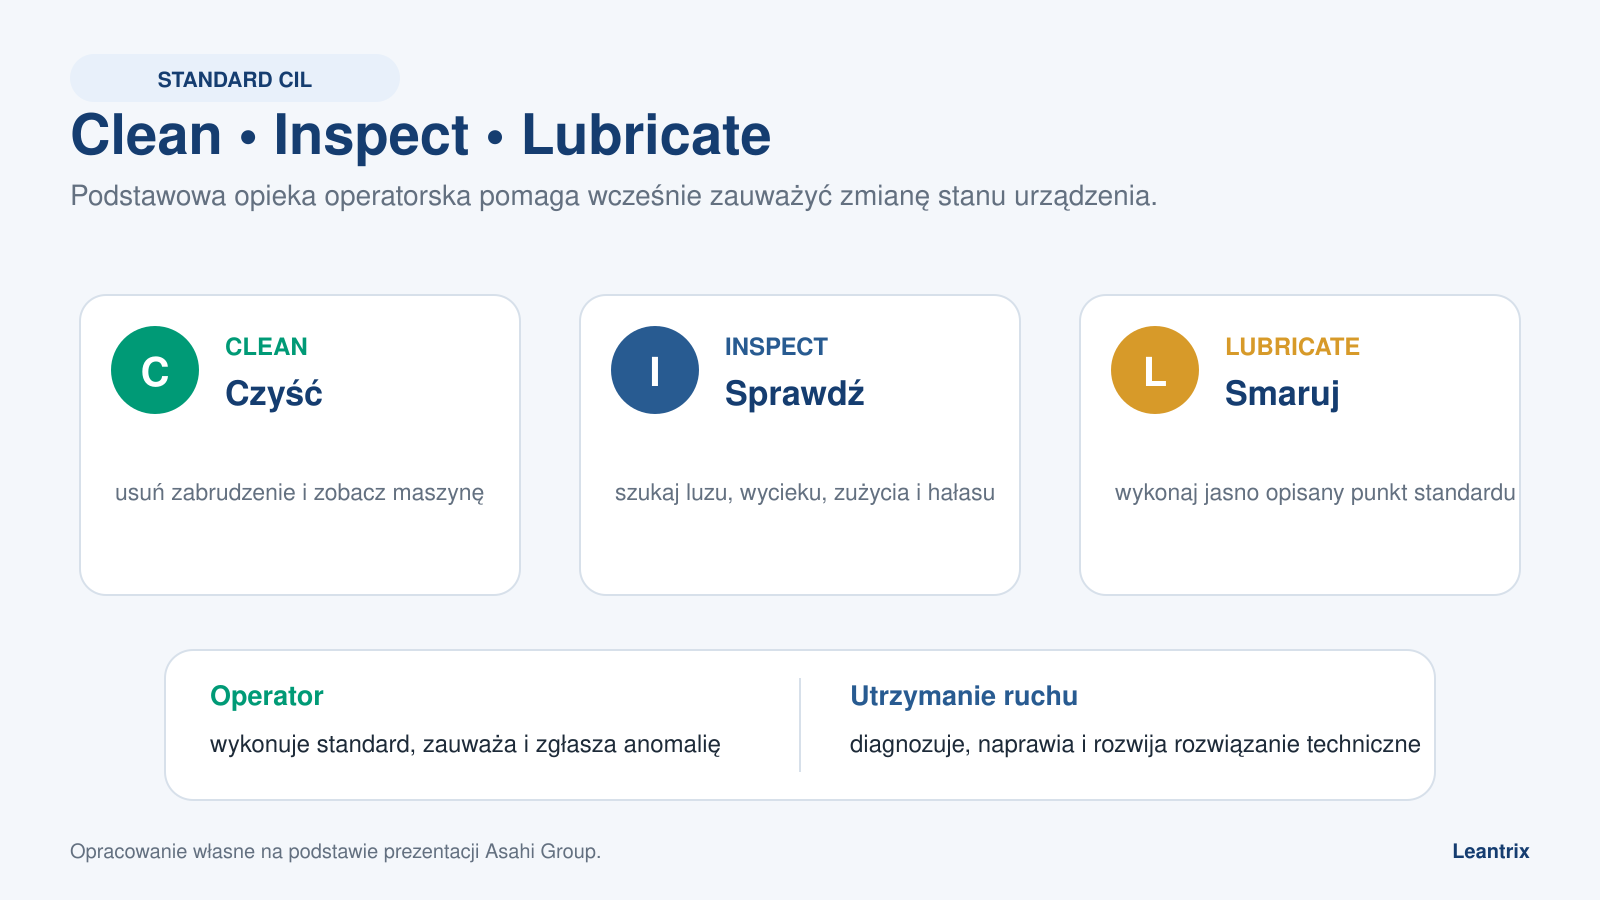Viewport: 1600px width, 900px height.
Task: Click the Czyść heading
Action: tap(273, 393)
